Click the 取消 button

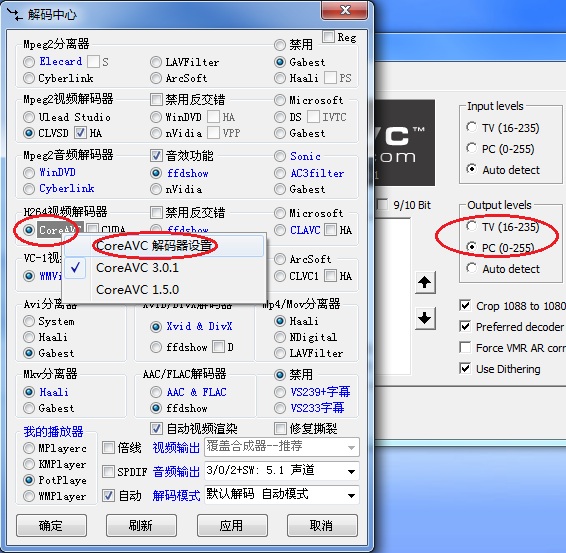pos(322,525)
